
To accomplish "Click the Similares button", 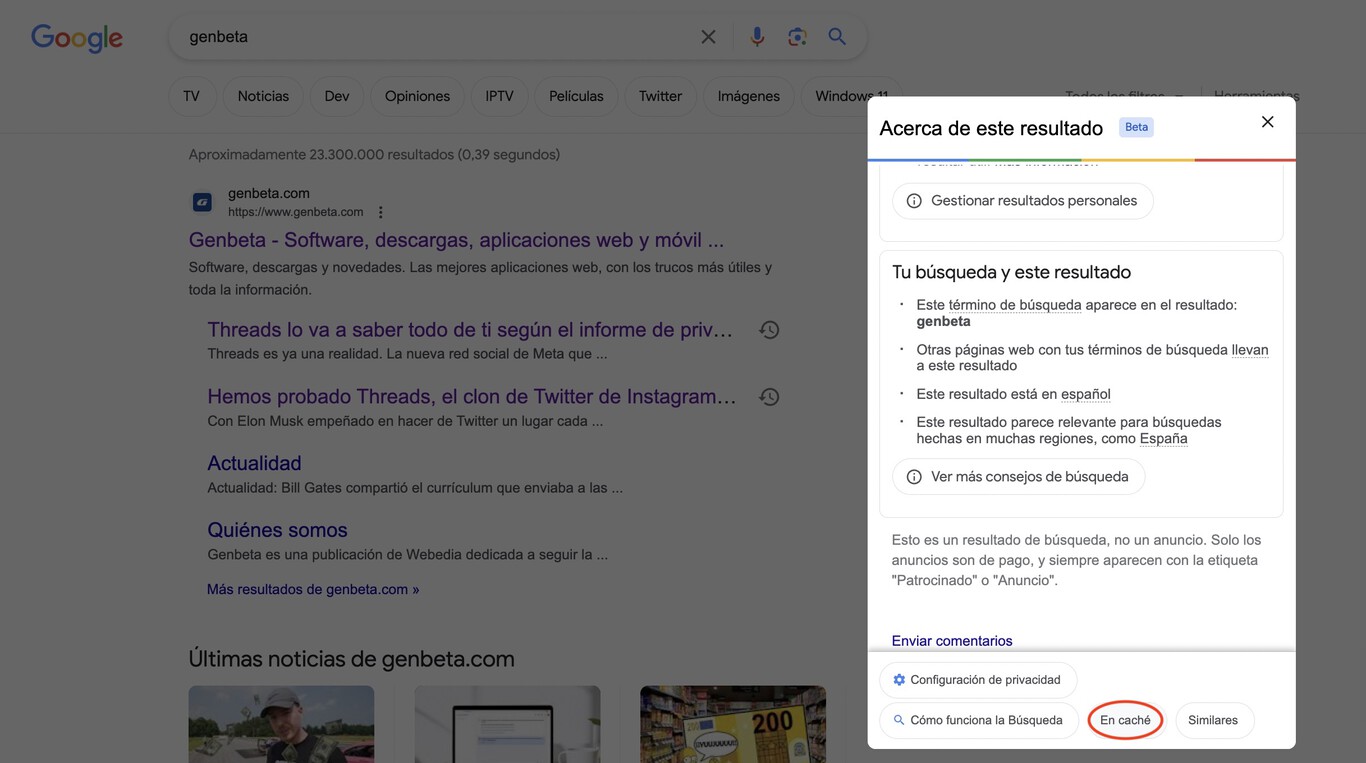I will (1214, 719).
